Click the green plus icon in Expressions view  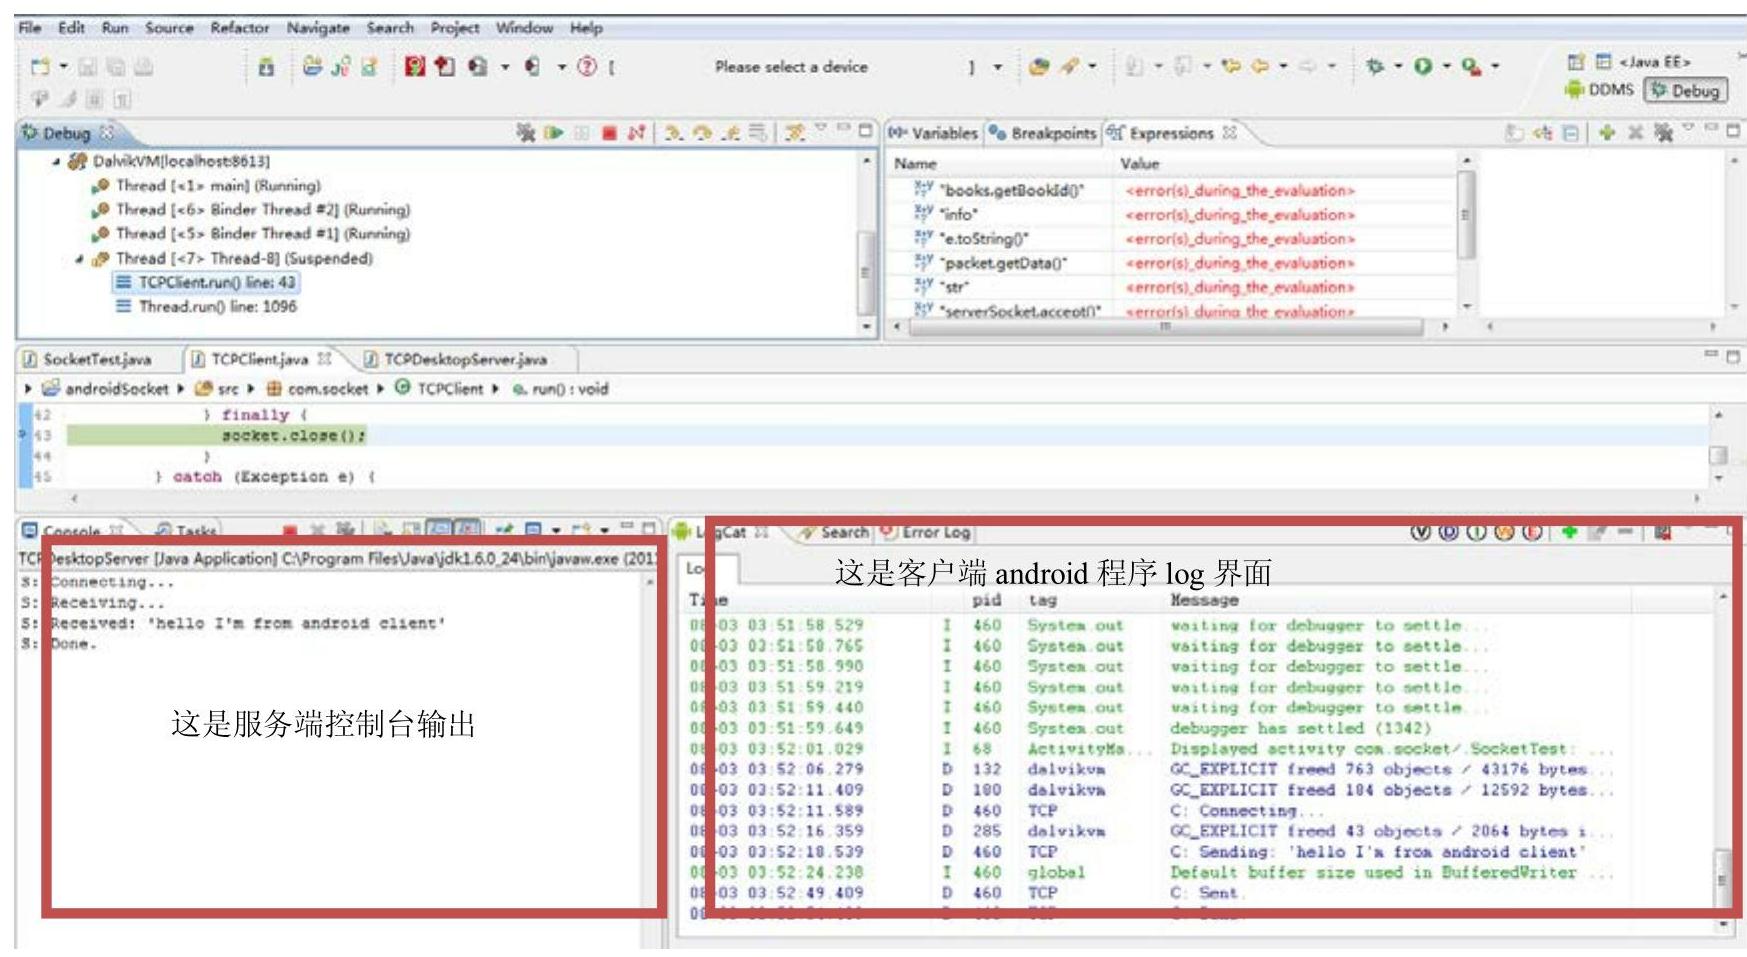pos(1607,133)
